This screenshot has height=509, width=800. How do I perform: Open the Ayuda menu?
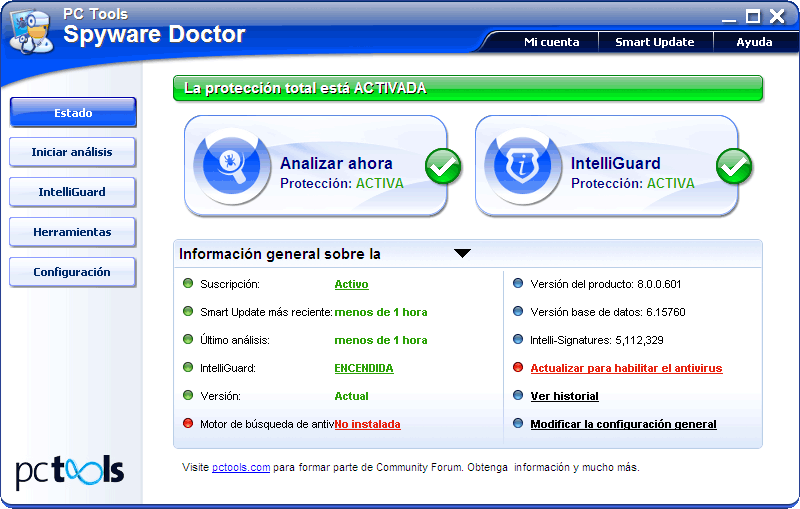pos(754,42)
